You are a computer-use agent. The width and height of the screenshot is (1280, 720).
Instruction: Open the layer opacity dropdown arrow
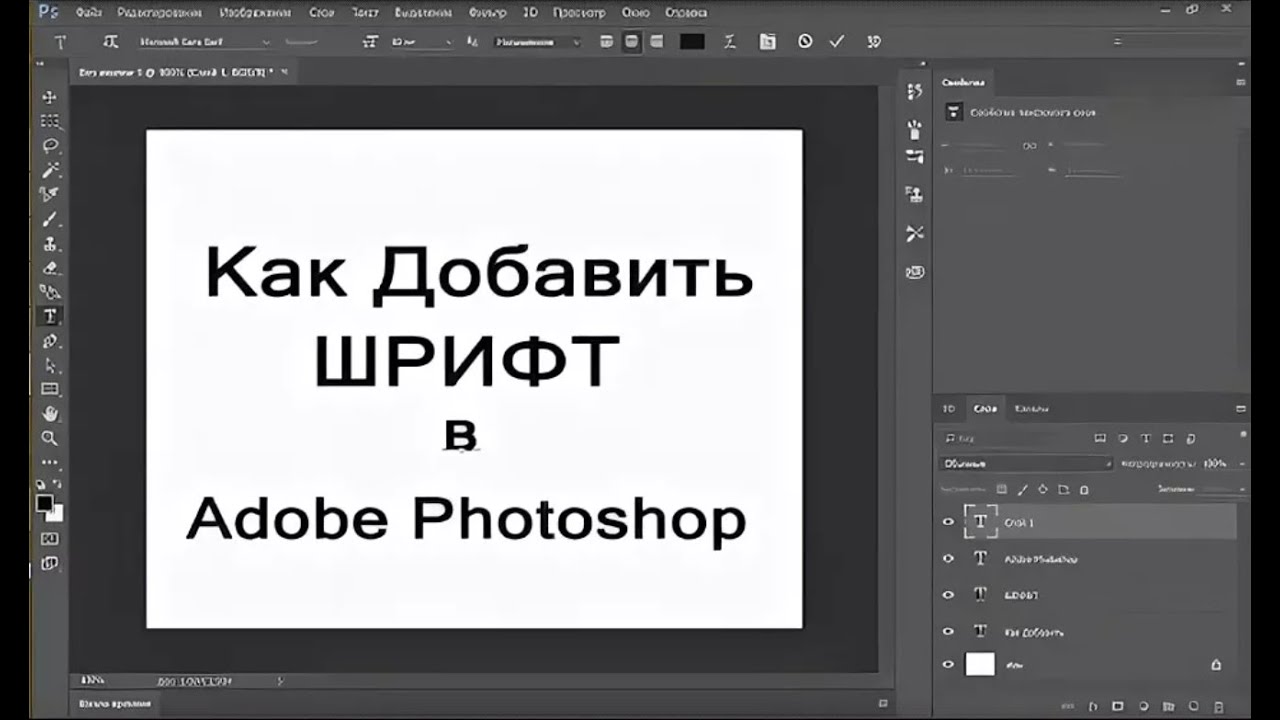coord(1243,464)
